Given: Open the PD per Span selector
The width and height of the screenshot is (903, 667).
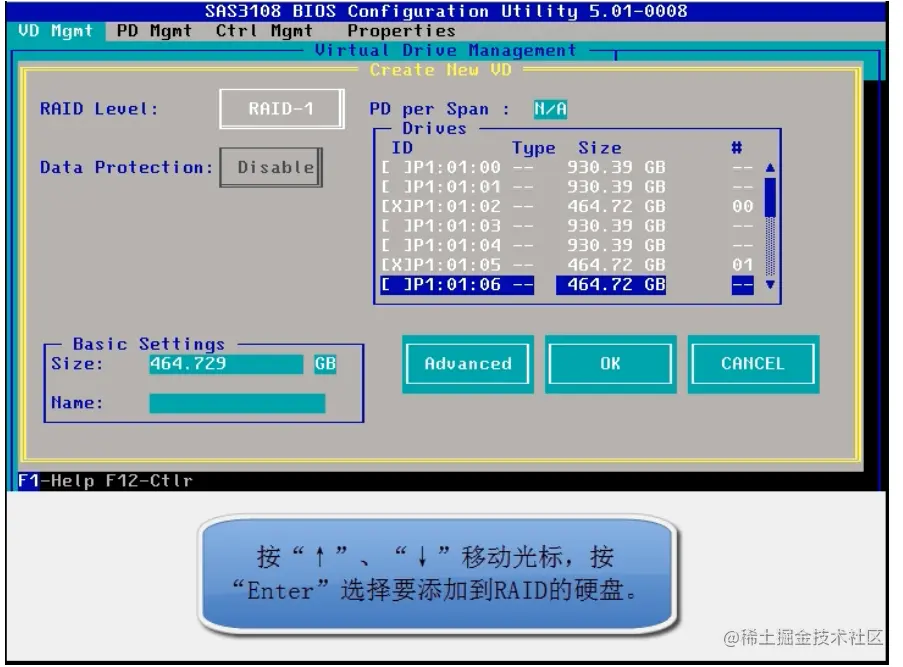Looking at the screenshot, I should [552, 108].
